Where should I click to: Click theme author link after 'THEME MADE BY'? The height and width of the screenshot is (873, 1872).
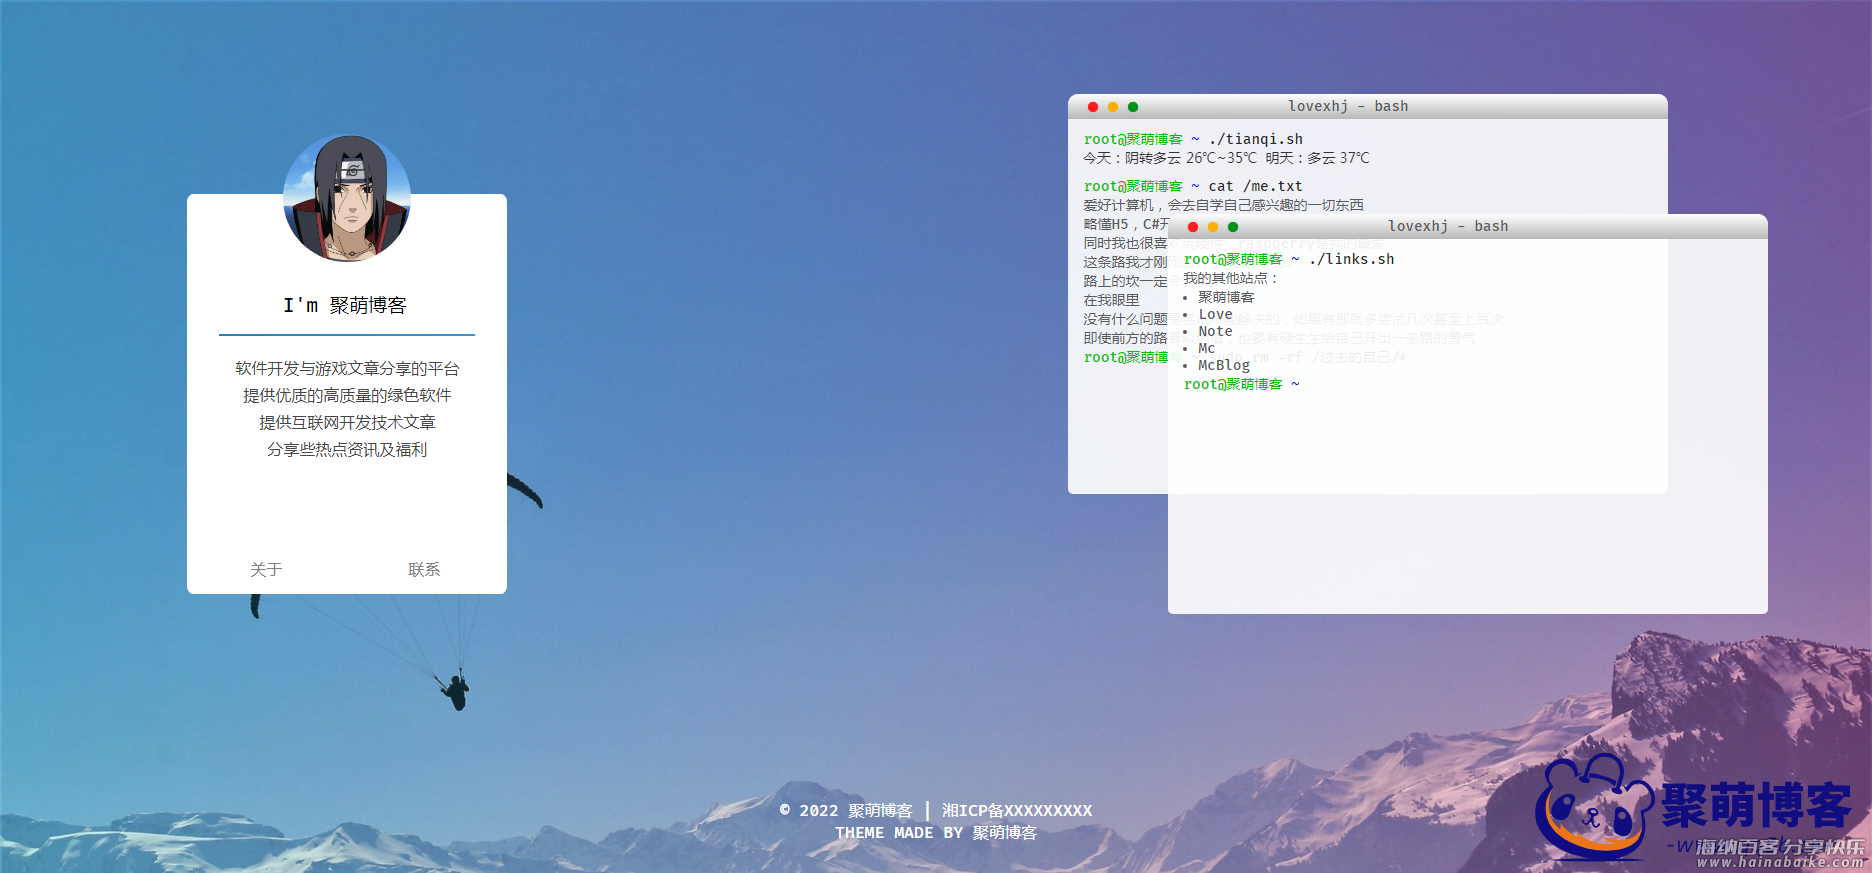click(x=1004, y=833)
